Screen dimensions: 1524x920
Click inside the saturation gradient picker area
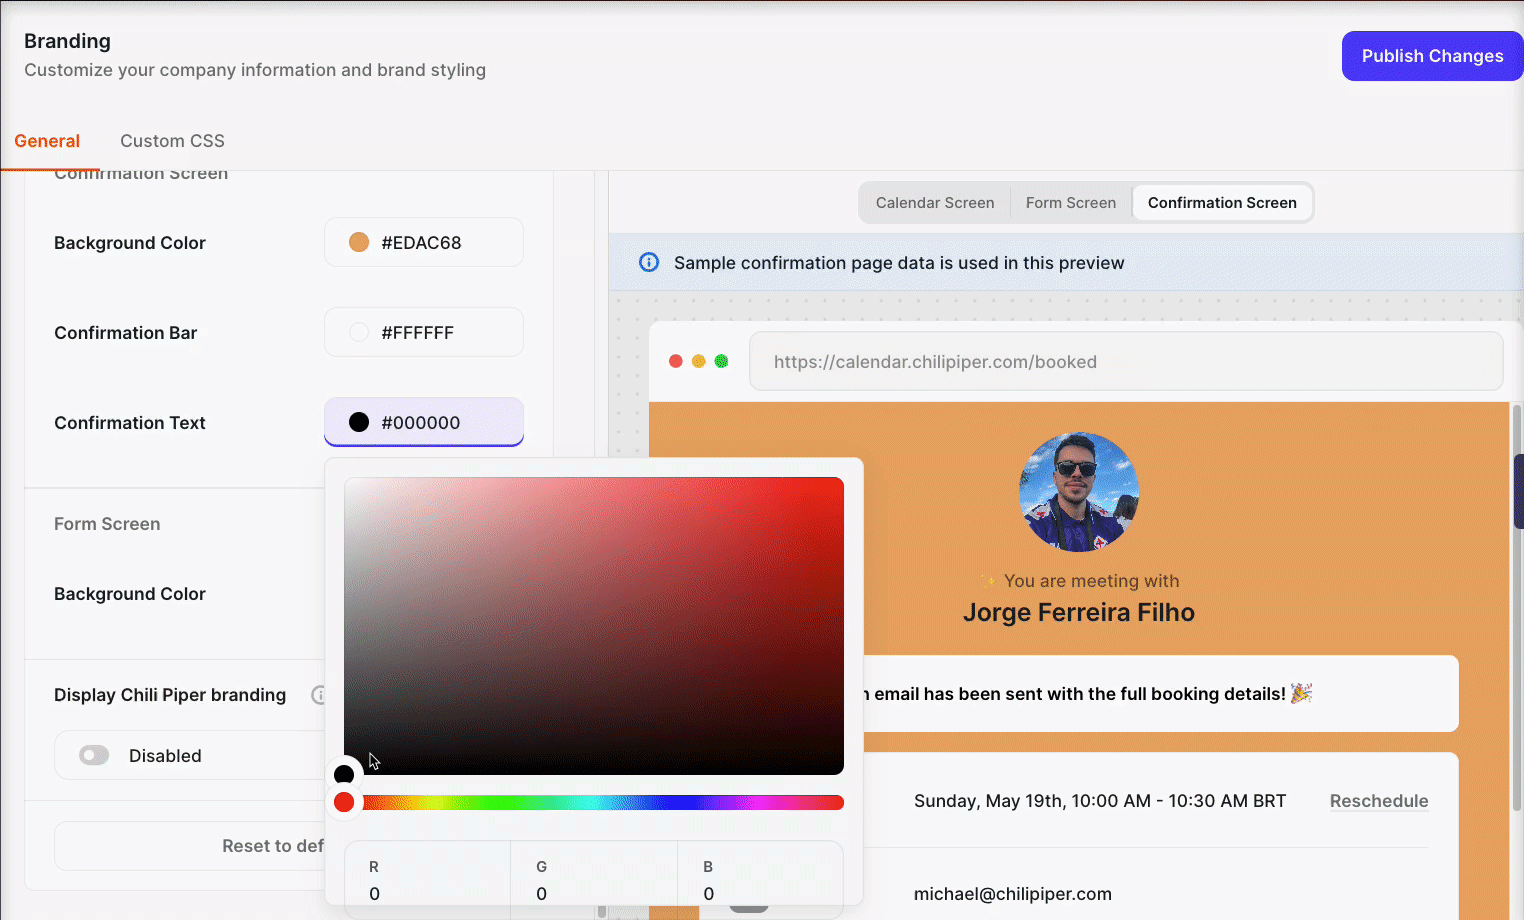click(x=594, y=626)
